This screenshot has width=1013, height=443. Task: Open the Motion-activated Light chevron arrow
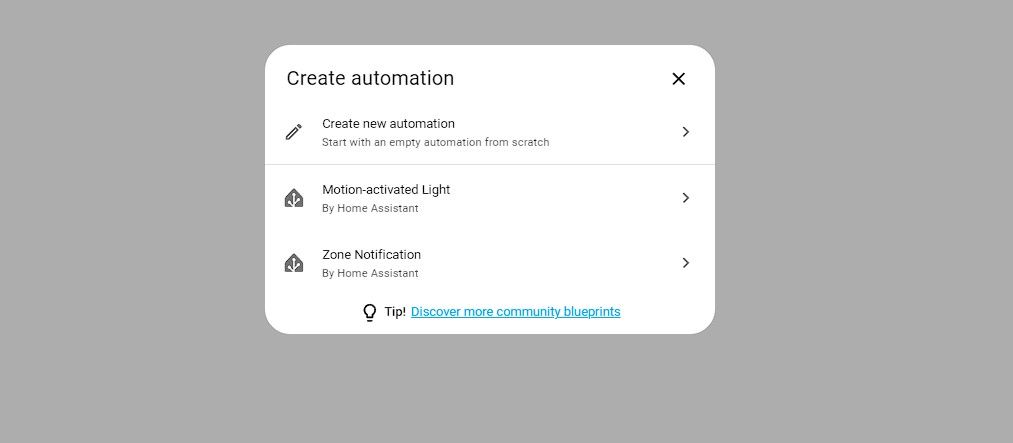click(x=685, y=198)
